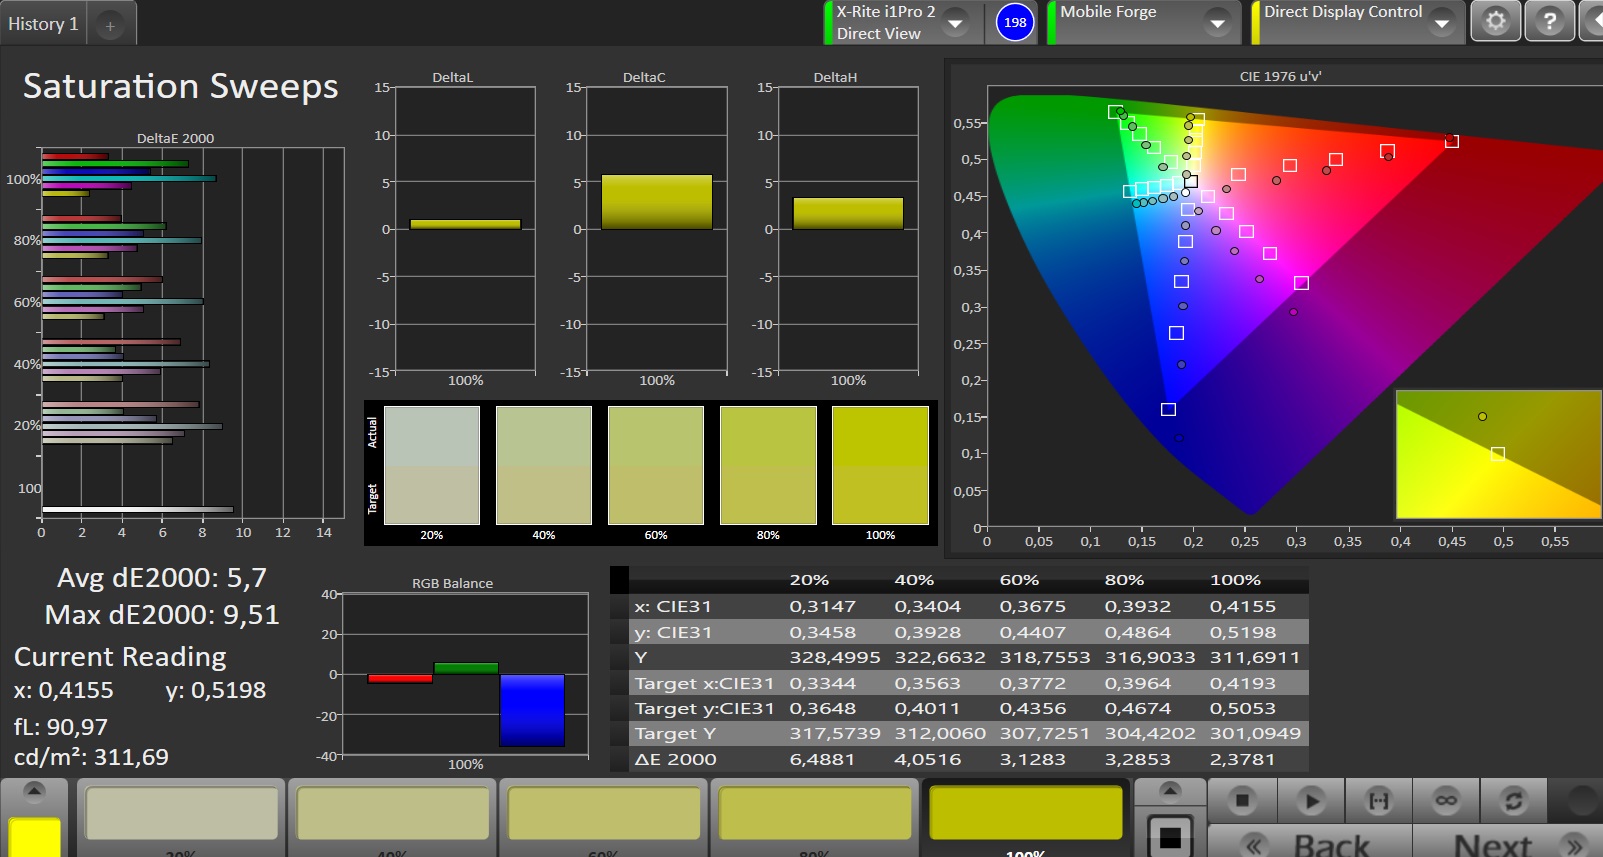Screen dimensions: 1603x857
Task: Click the Stop measurement button
Action: coord(1242,801)
